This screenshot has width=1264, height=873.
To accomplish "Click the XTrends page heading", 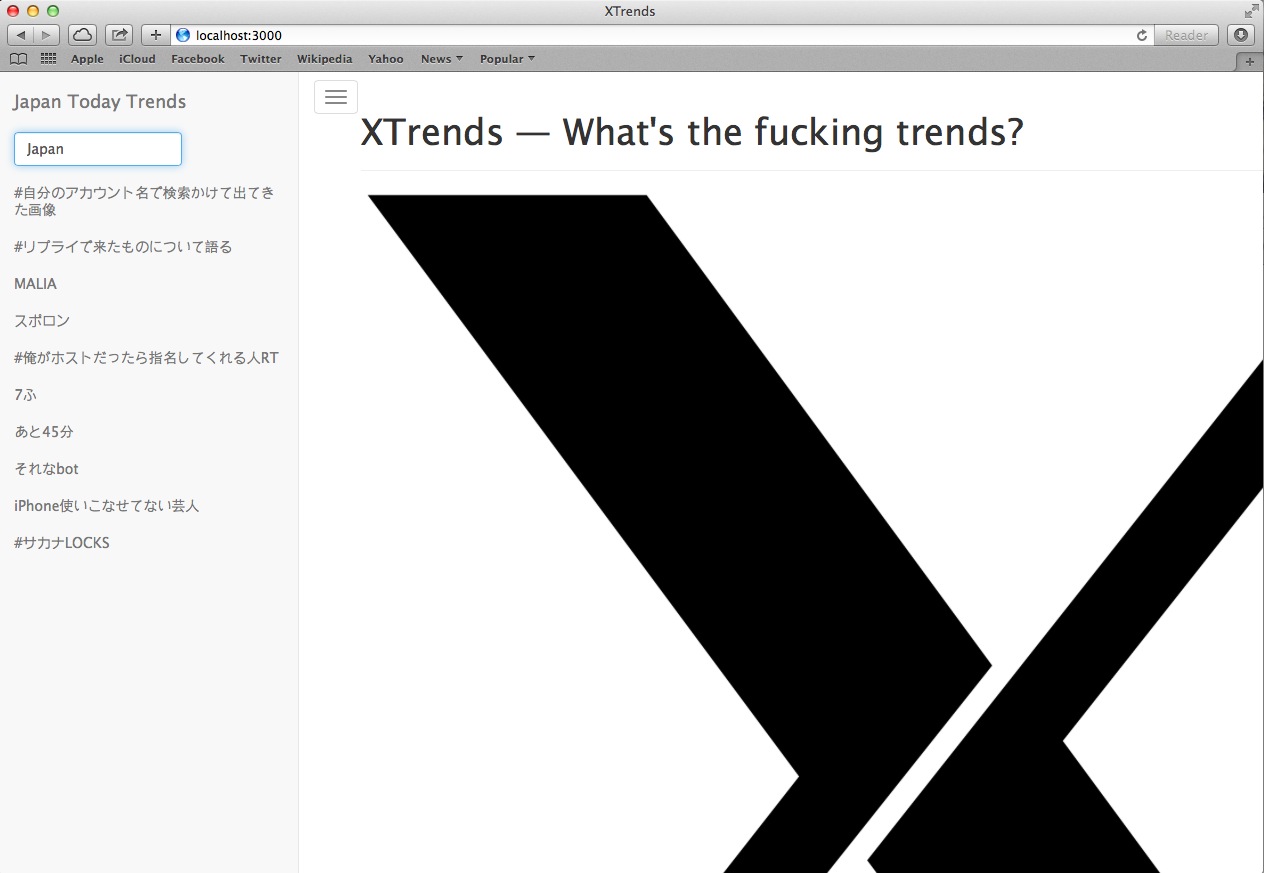I will point(692,132).
